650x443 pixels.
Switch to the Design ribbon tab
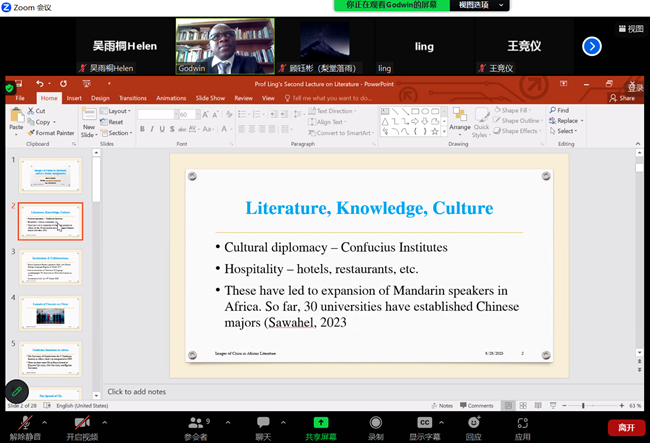coord(101,98)
